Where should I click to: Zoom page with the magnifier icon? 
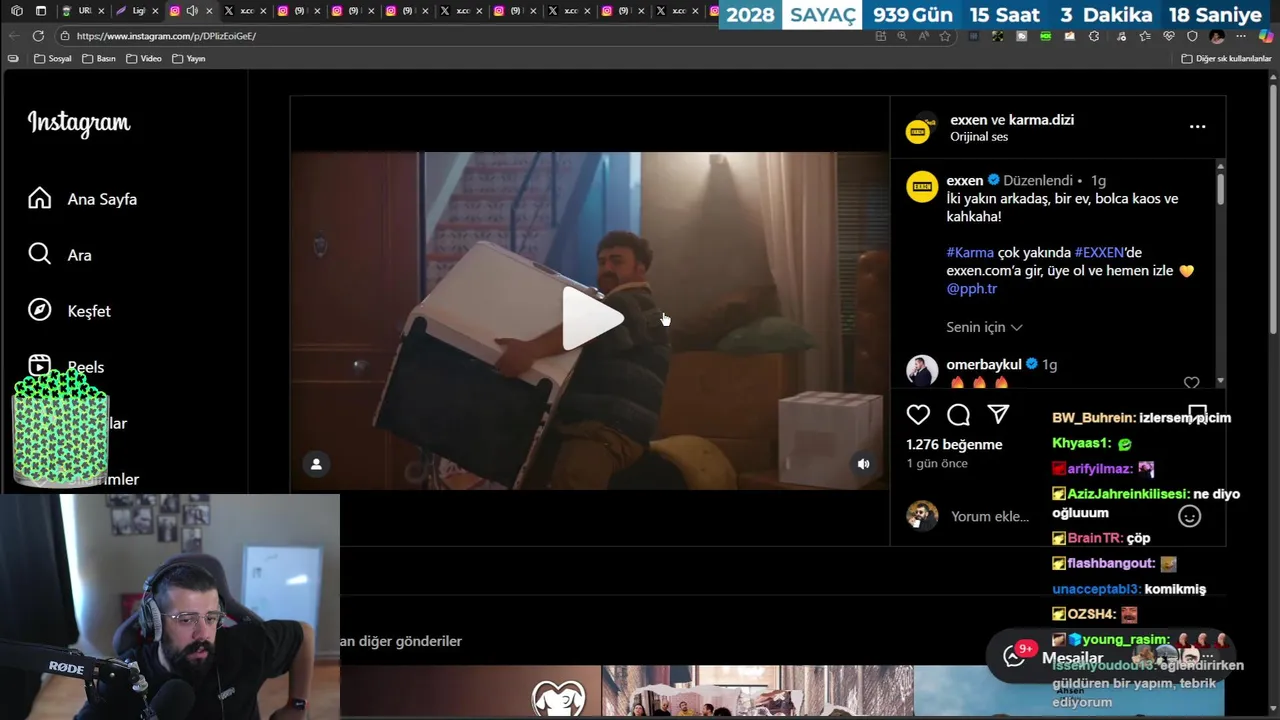coord(902,36)
